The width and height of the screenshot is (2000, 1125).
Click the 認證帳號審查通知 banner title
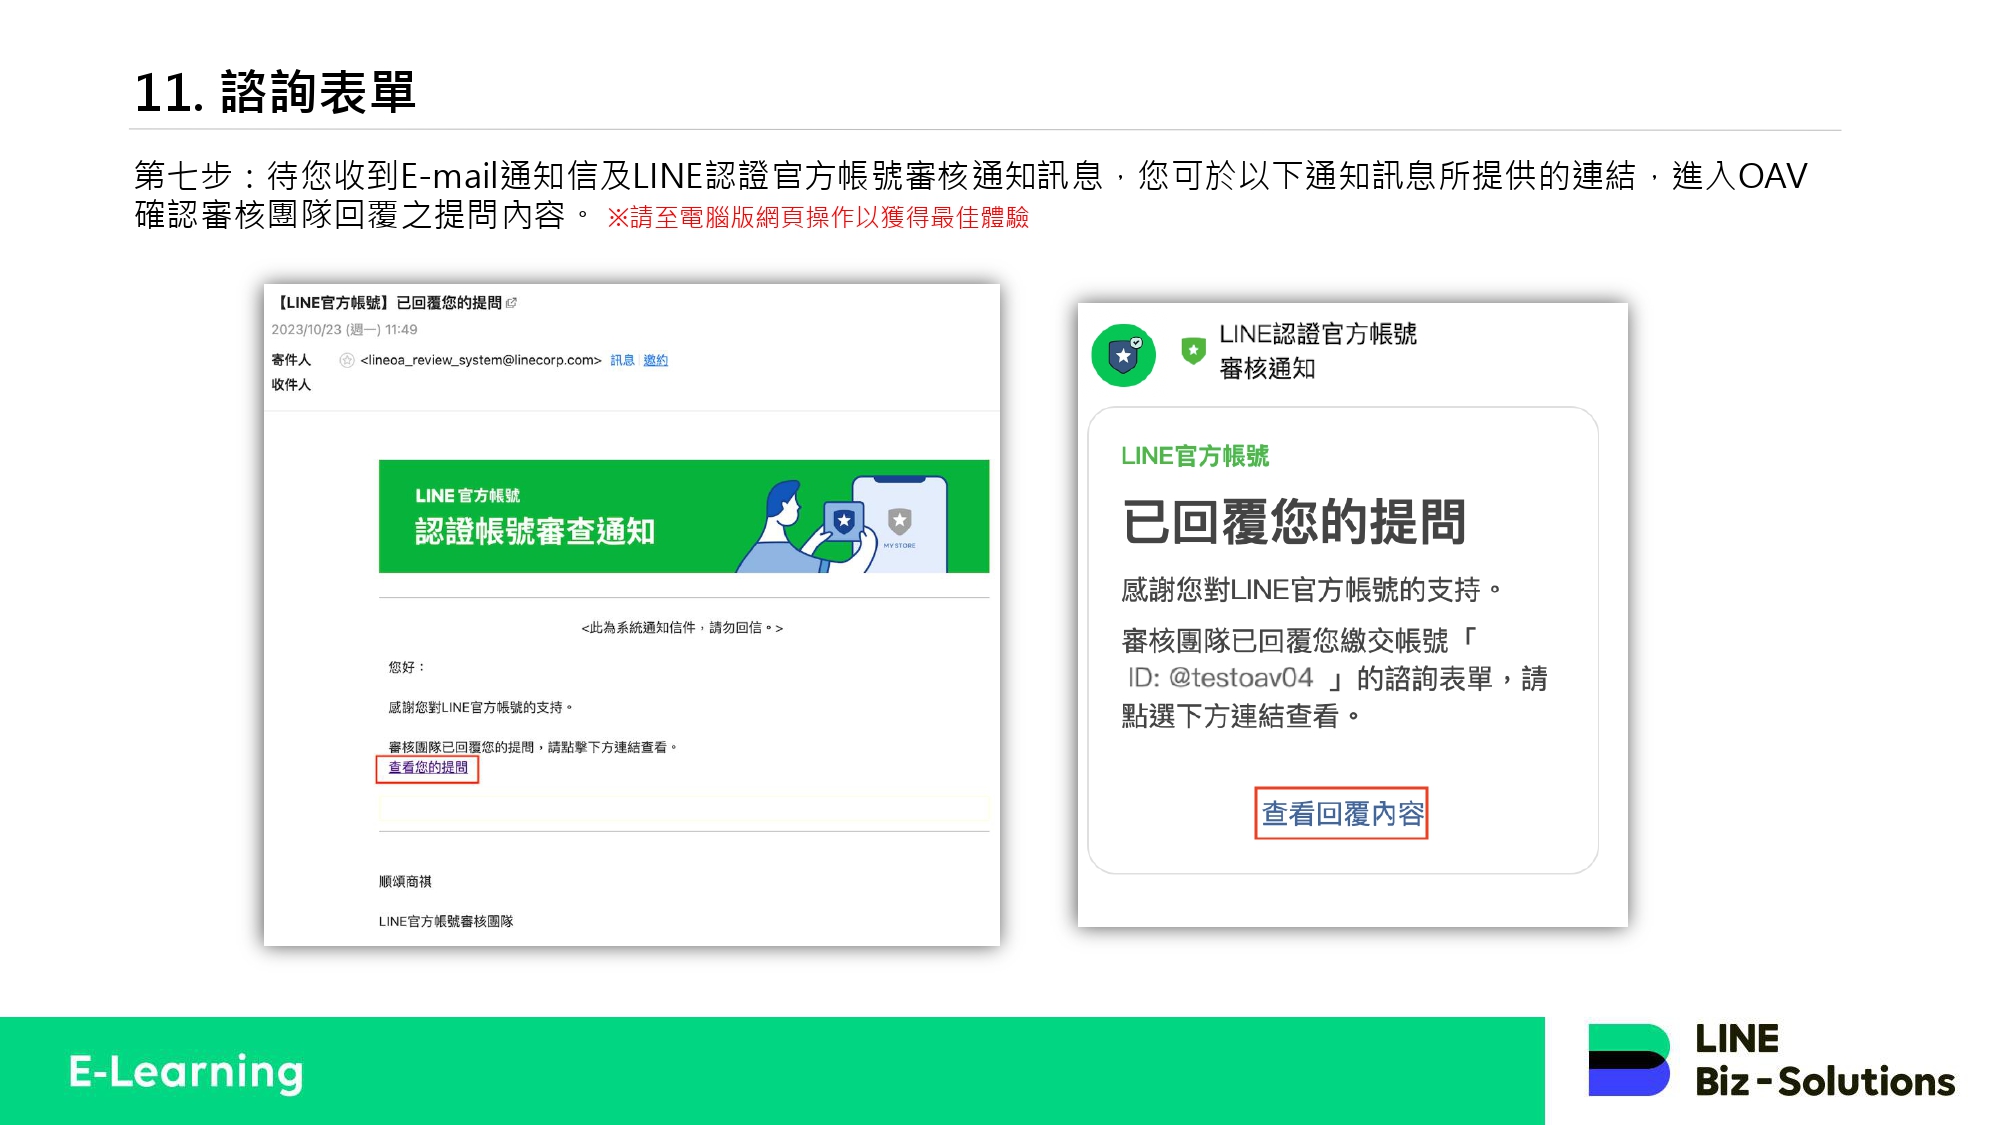535,531
